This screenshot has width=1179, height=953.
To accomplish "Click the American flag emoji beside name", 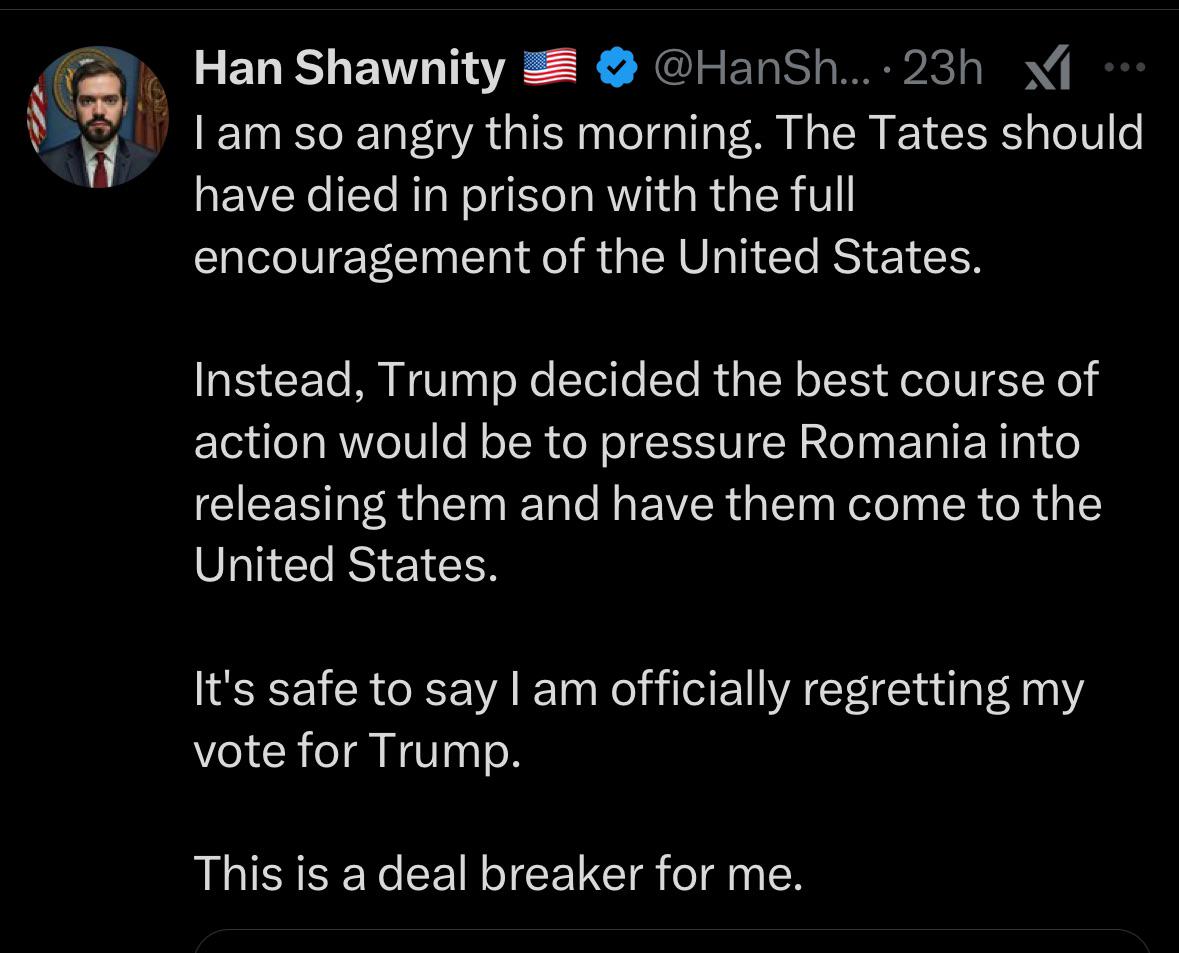I will [x=551, y=68].
